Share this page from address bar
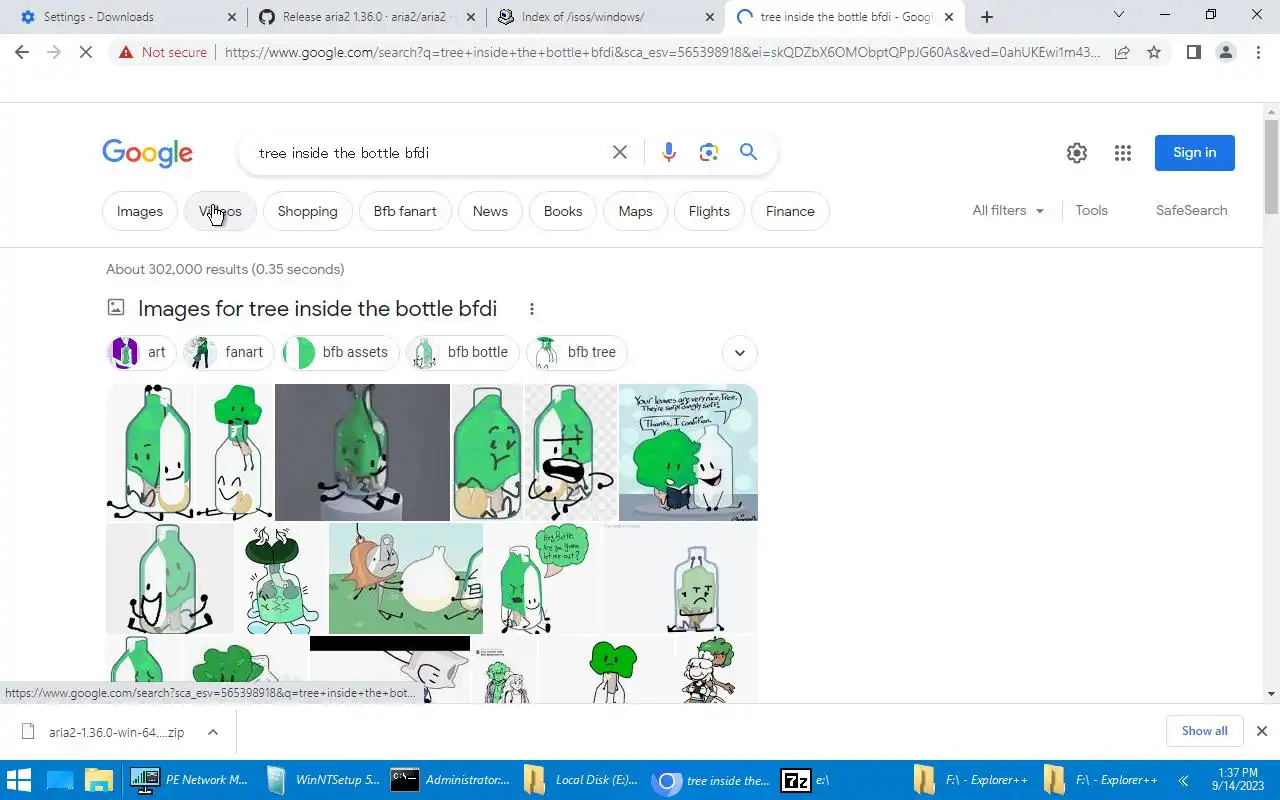The width and height of the screenshot is (1280, 800). click(1122, 52)
